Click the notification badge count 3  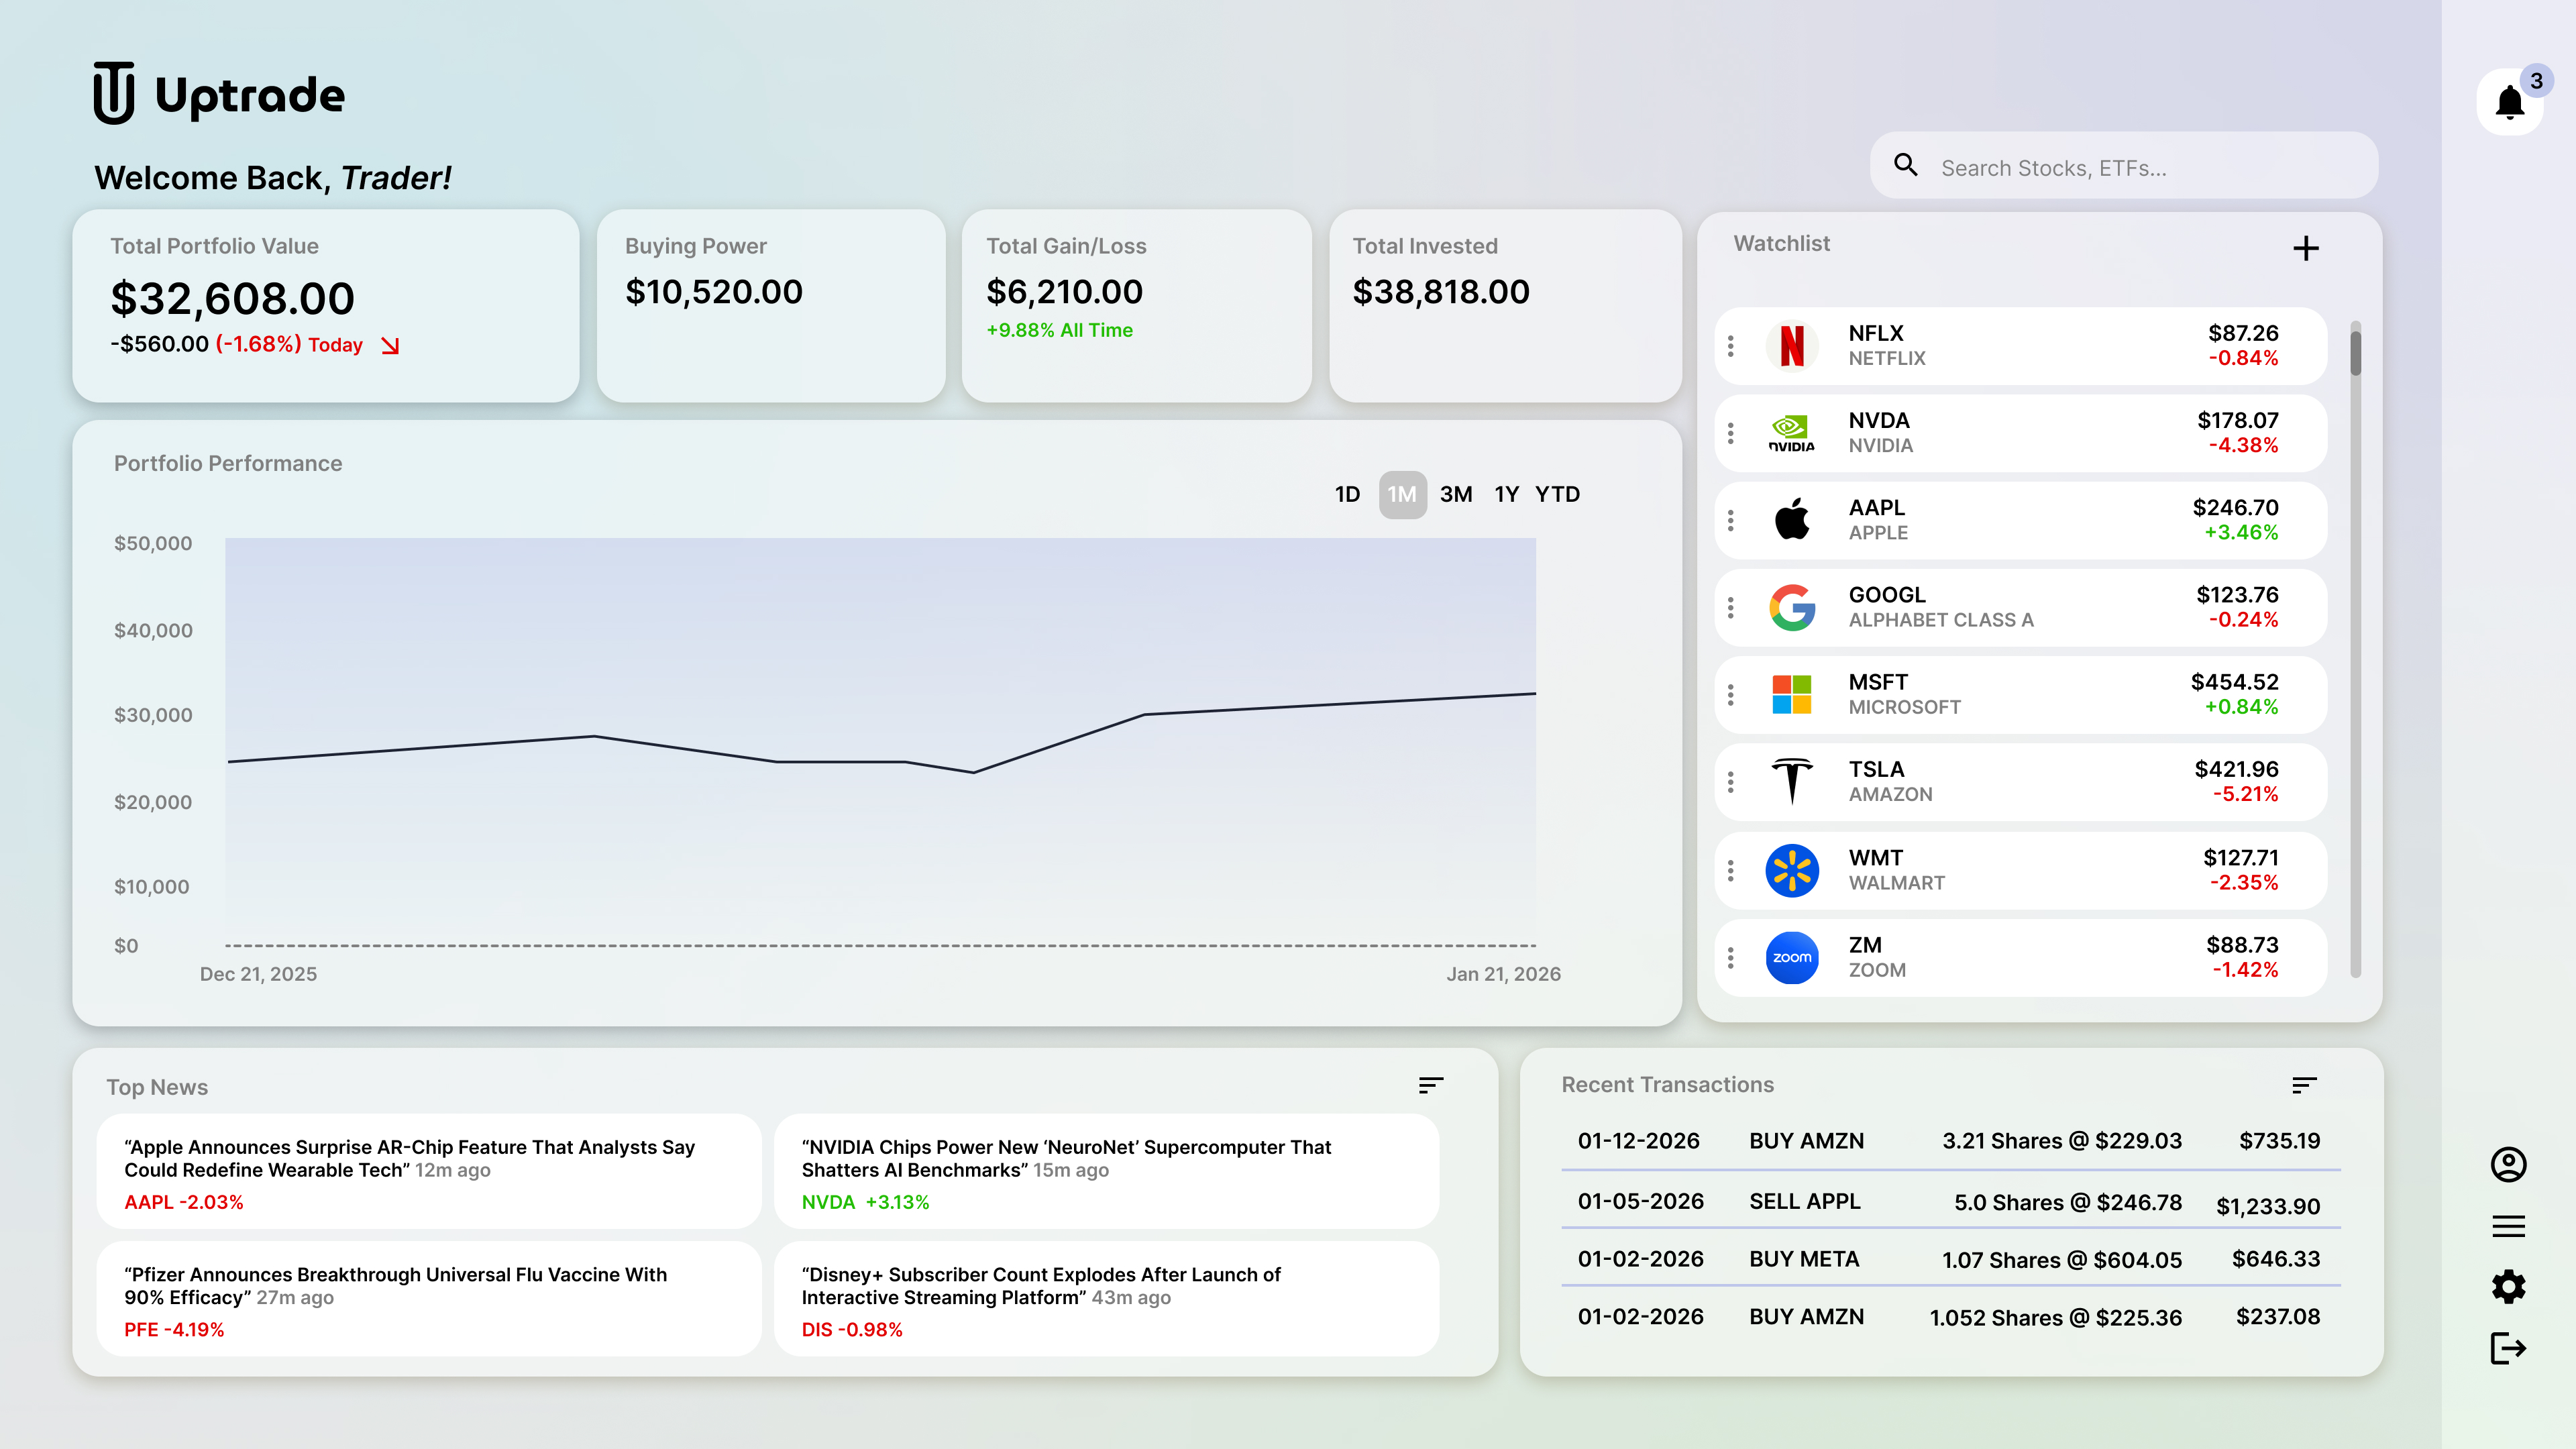coord(2536,81)
